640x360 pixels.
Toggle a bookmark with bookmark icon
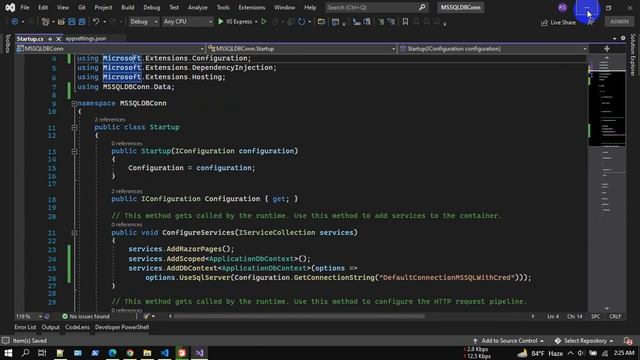[x=405, y=22]
